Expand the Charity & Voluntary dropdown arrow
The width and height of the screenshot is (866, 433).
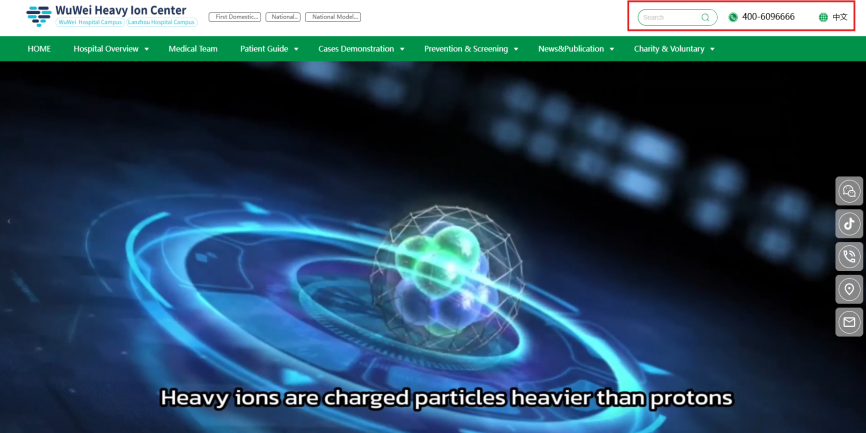(712, 49)
